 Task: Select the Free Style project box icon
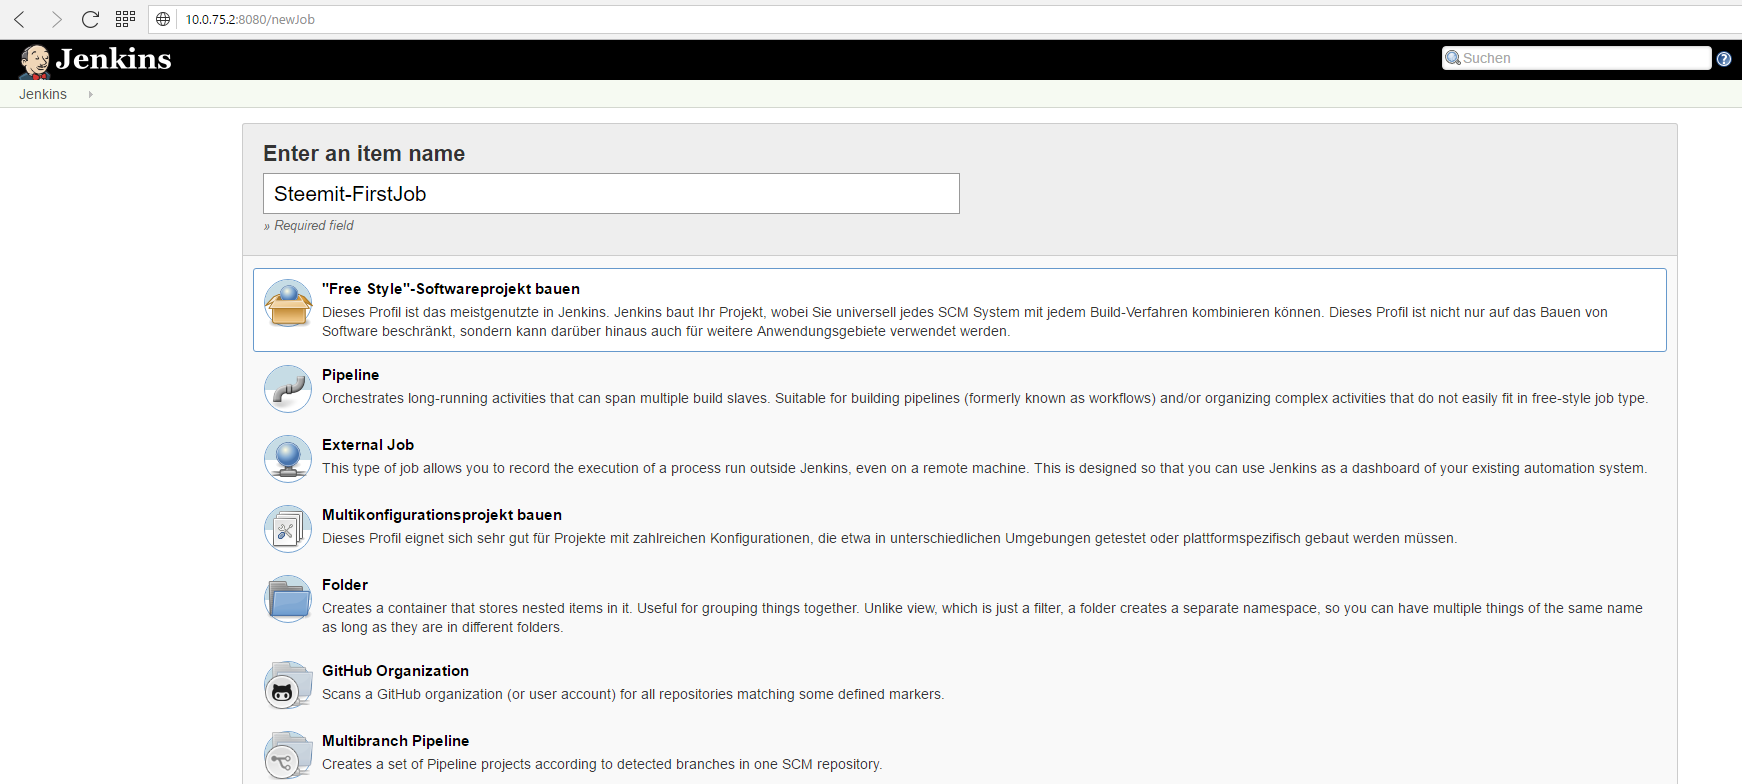tap(288, 303)
